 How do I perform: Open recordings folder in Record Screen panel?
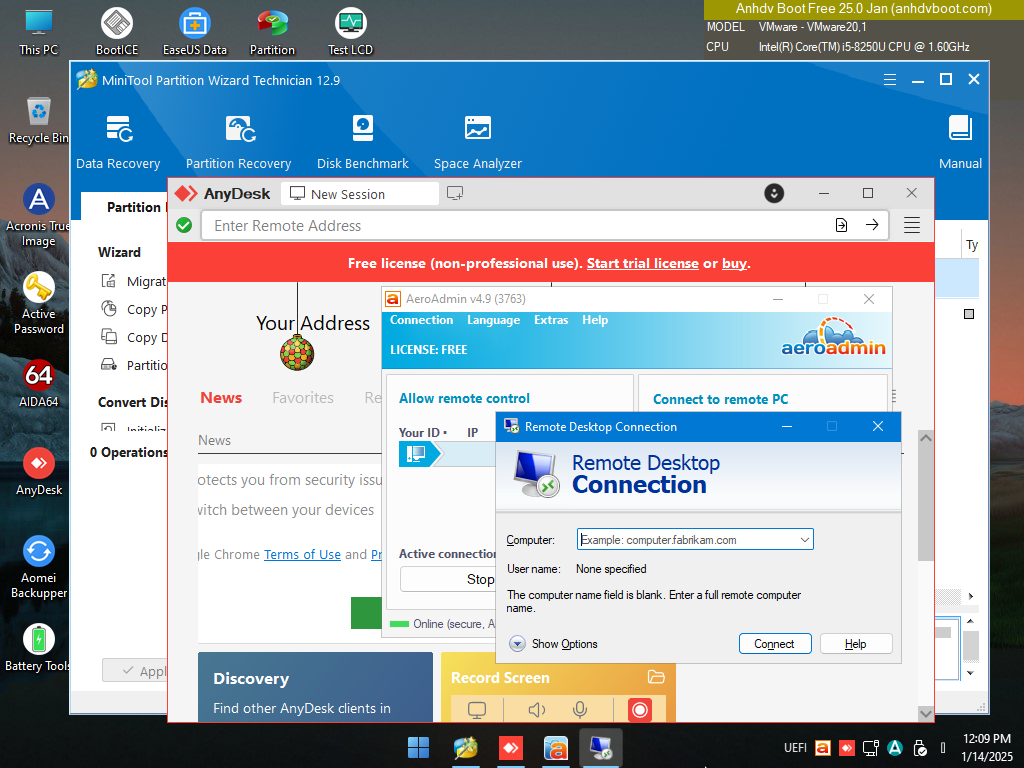click(656, 677)
